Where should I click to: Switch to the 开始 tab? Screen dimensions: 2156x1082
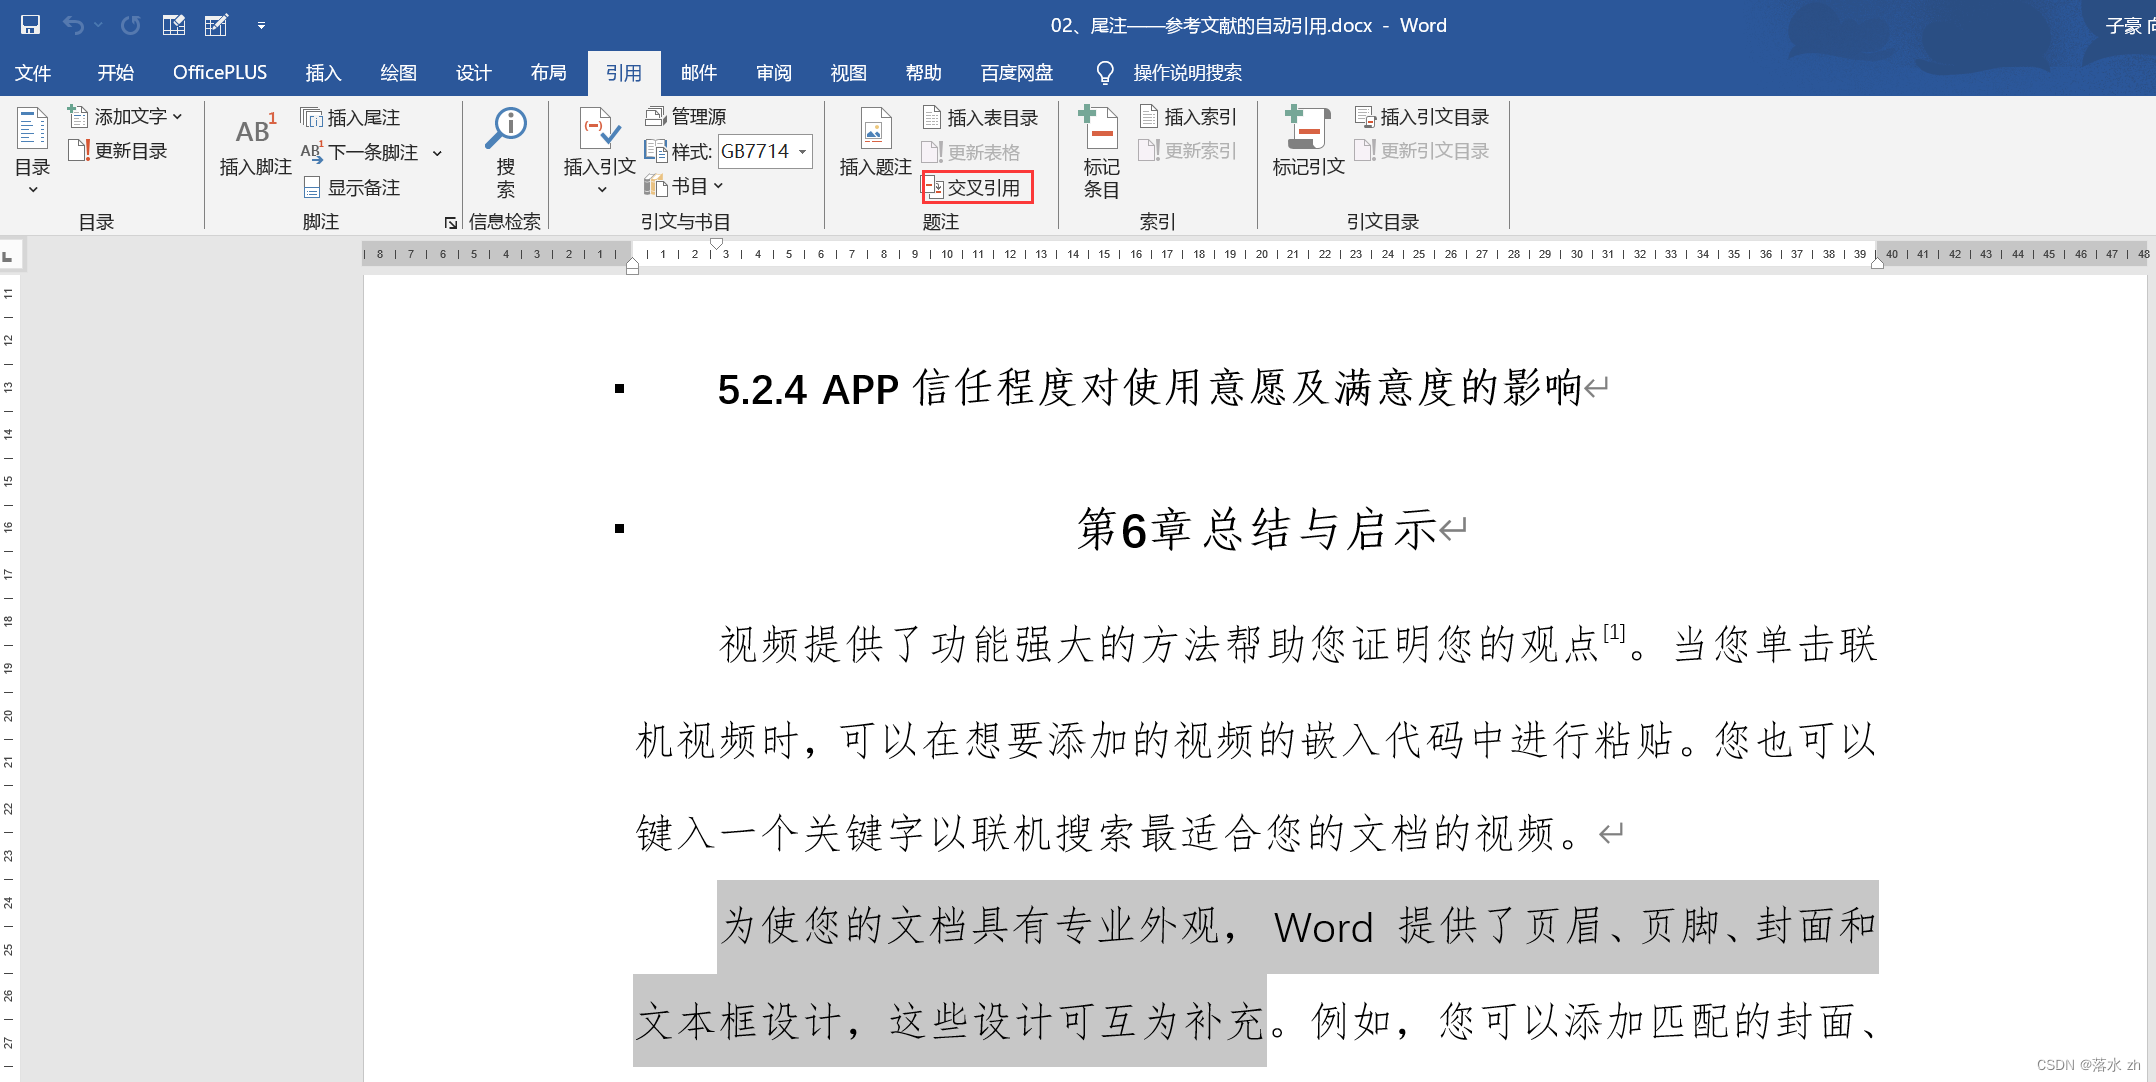(x=115, y=73)
